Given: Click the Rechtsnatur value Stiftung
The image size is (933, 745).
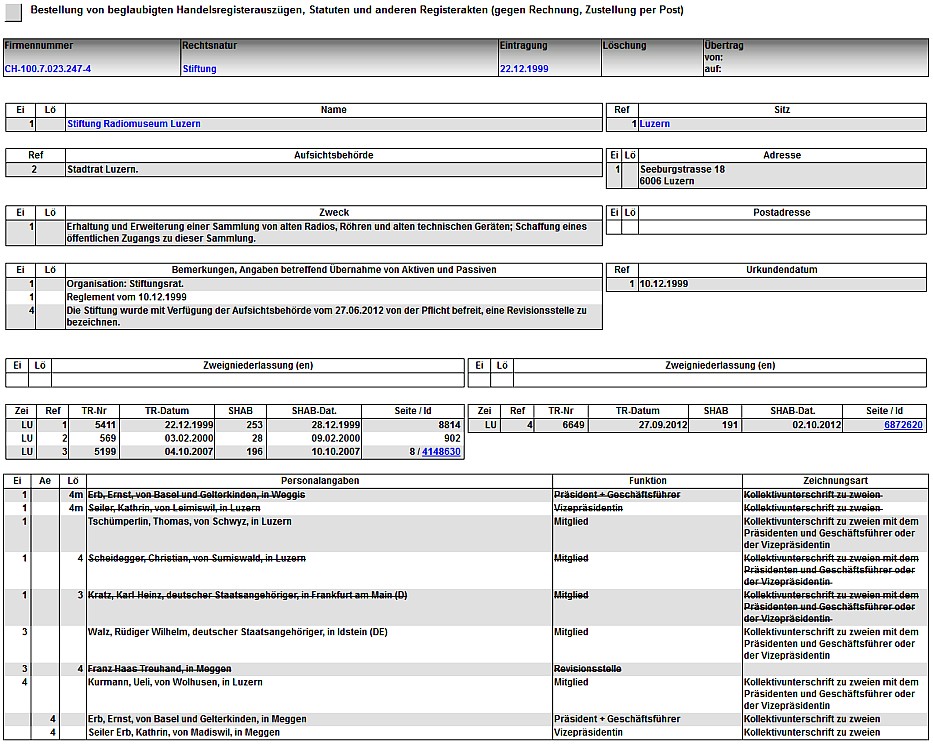Looking at the screenshot, I should 199,69.
